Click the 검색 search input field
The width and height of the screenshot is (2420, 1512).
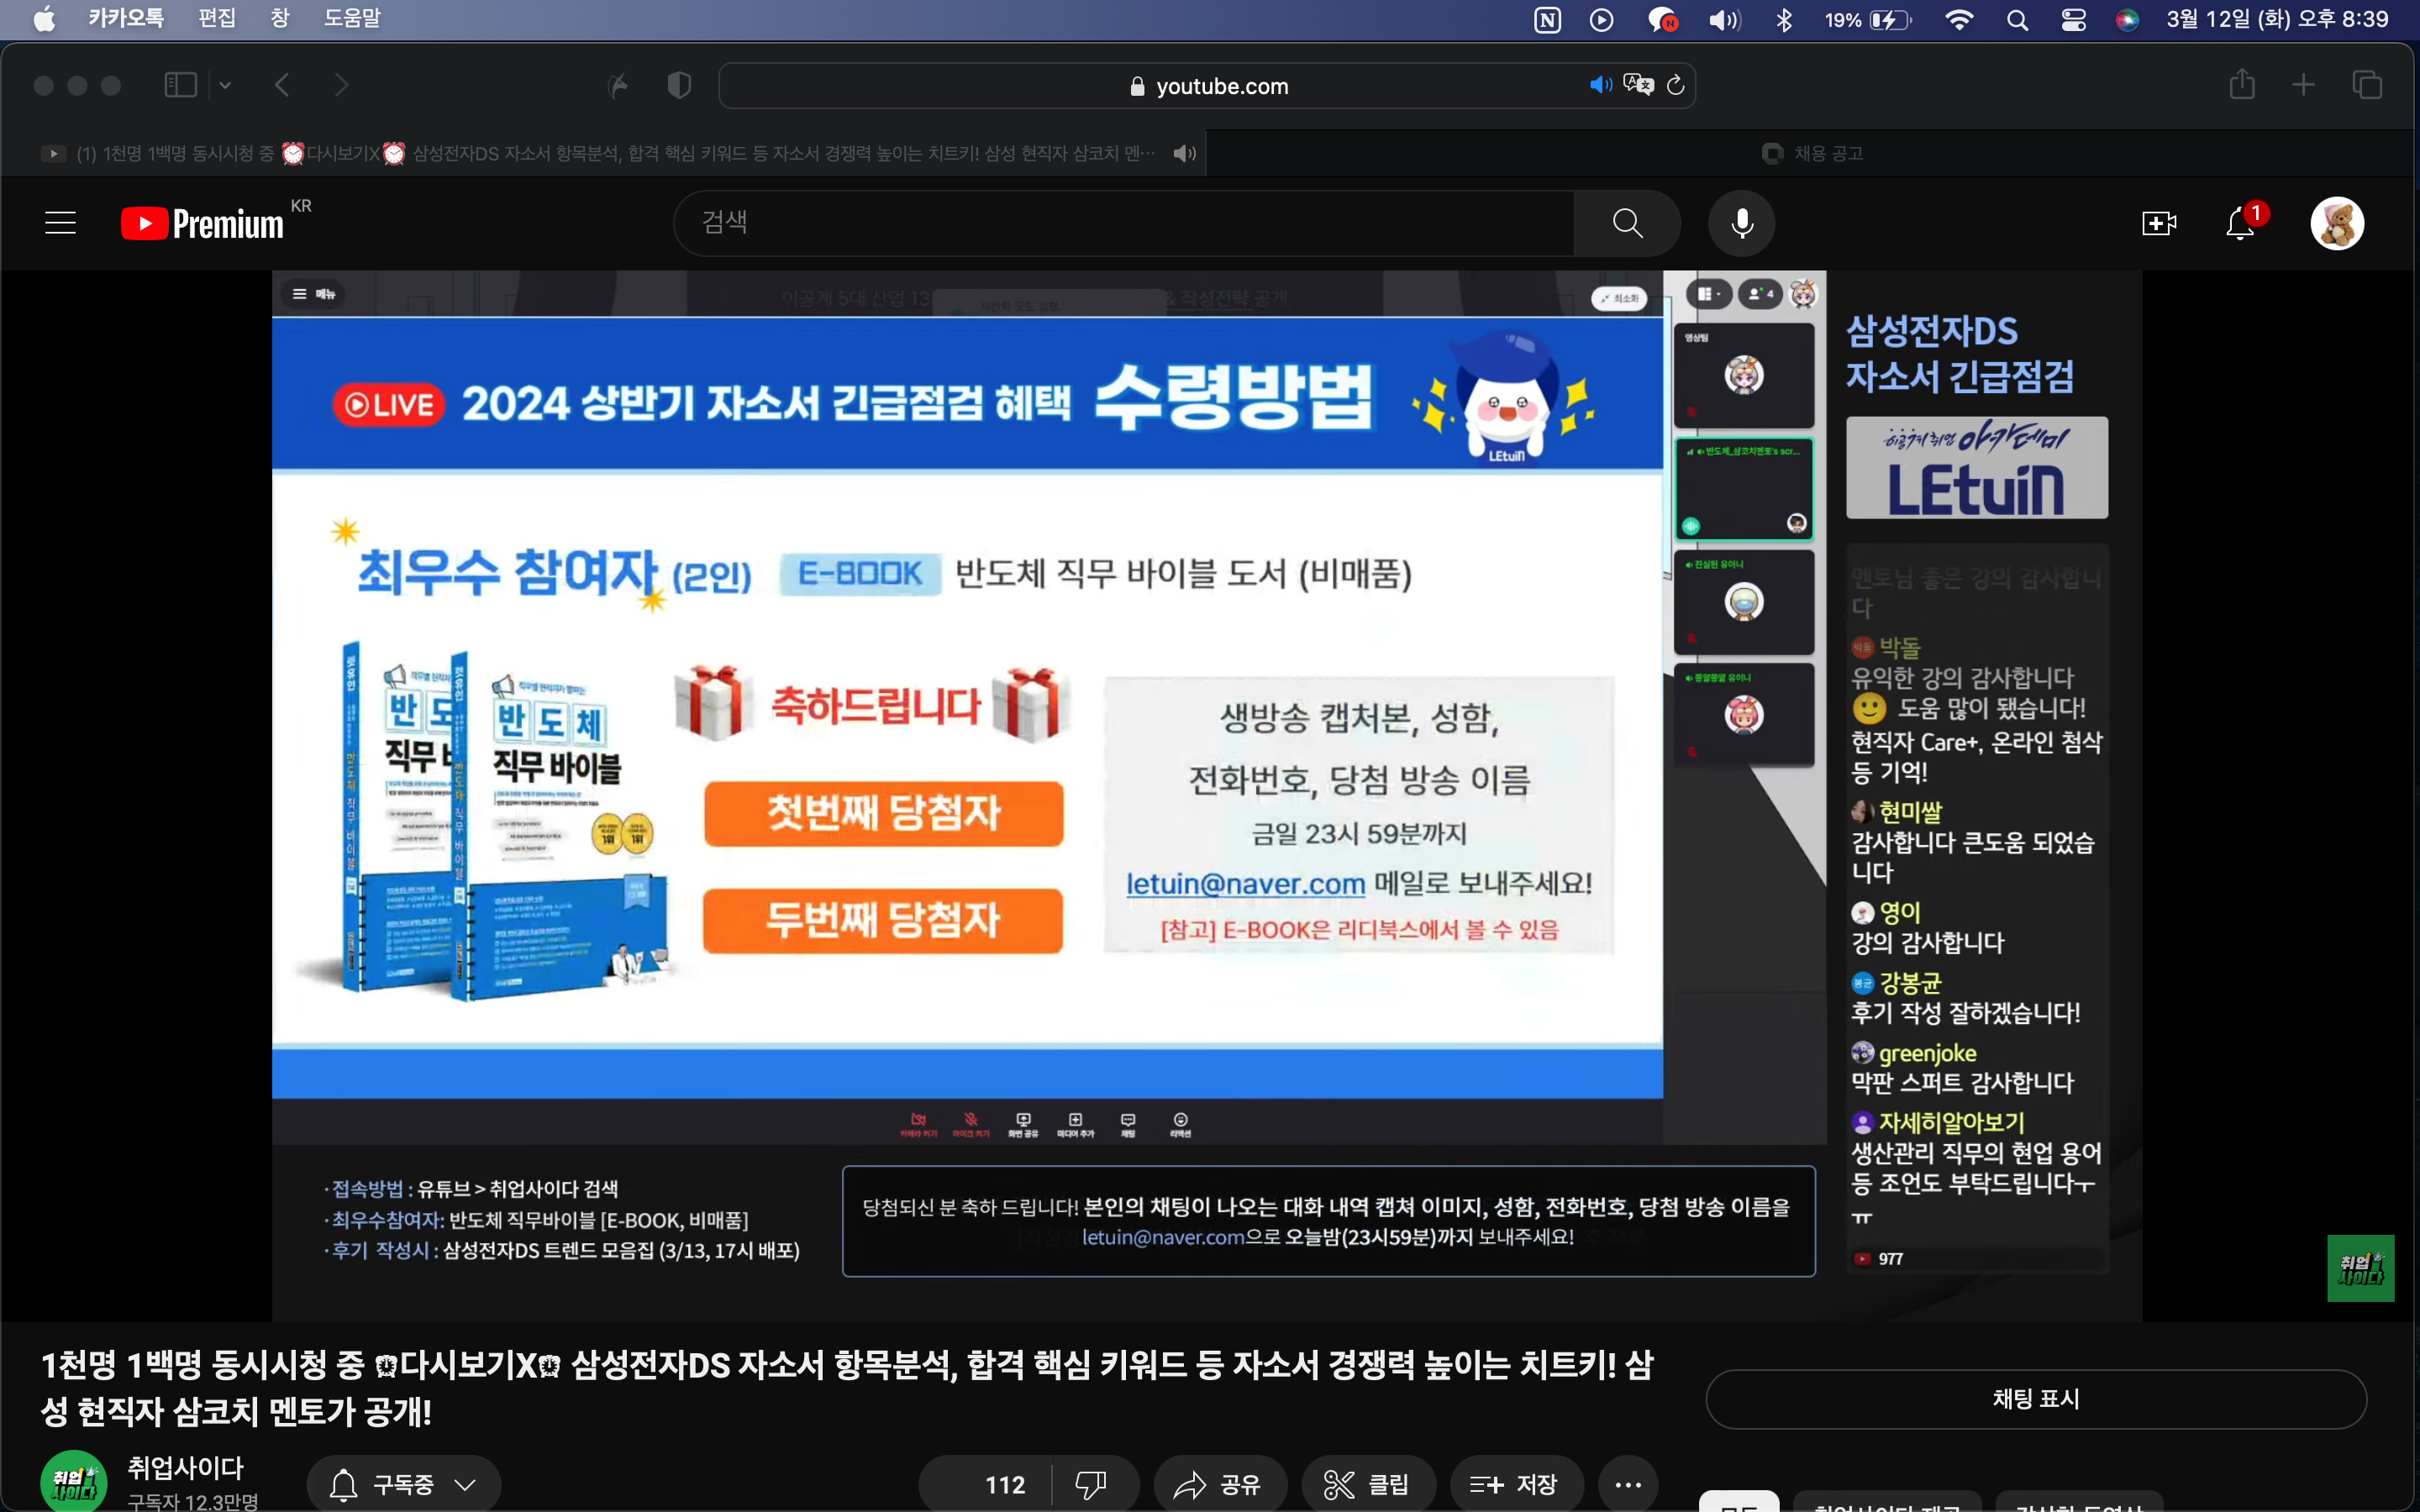click(x=1120, y=223)
